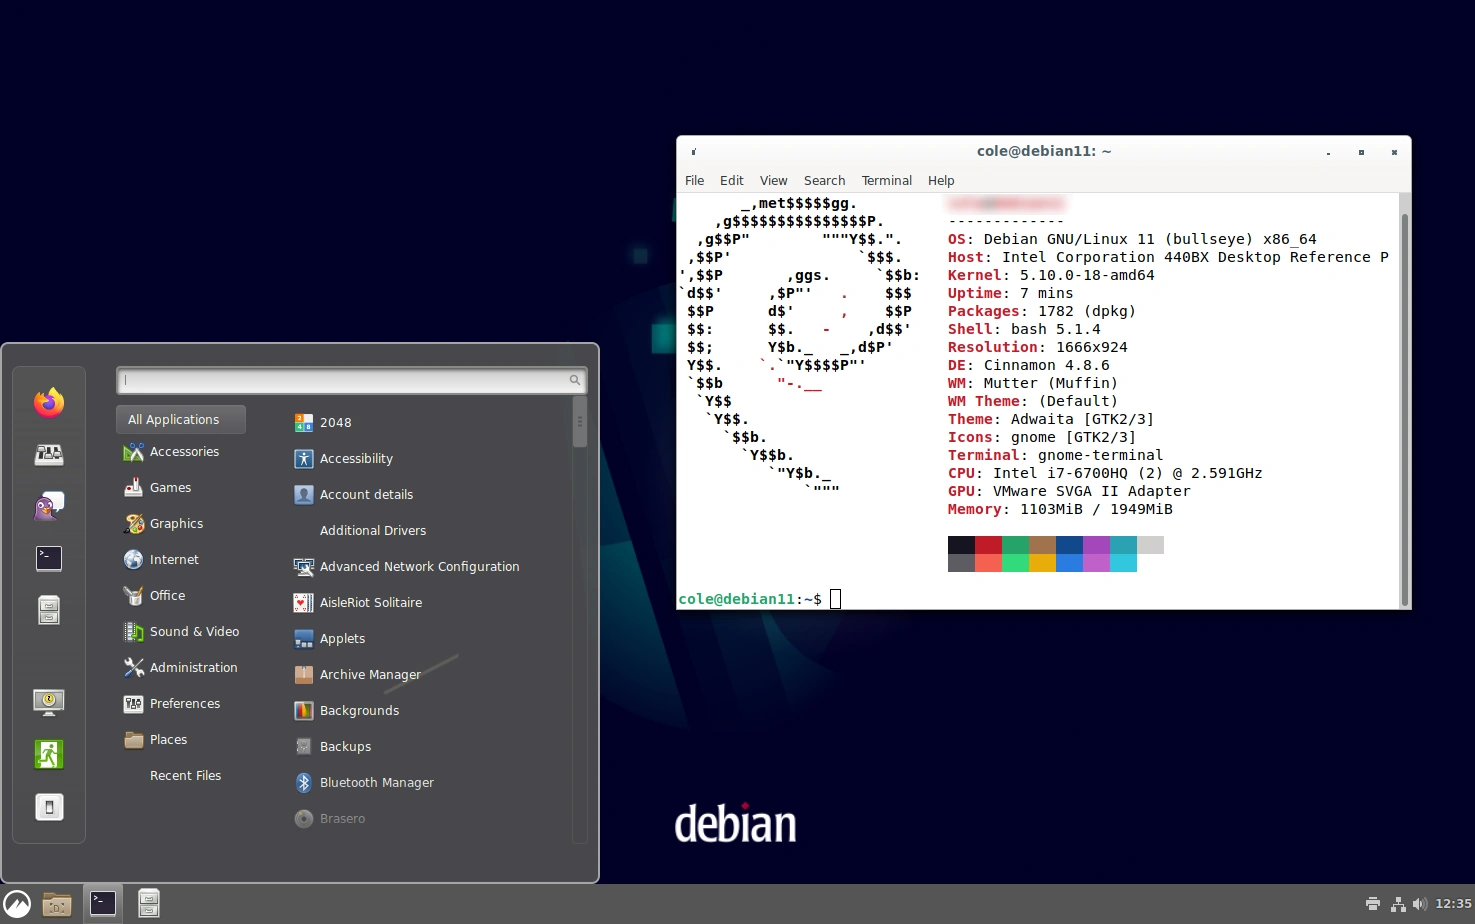Launch Firefox from the menu sidebar

click(49, 401)
